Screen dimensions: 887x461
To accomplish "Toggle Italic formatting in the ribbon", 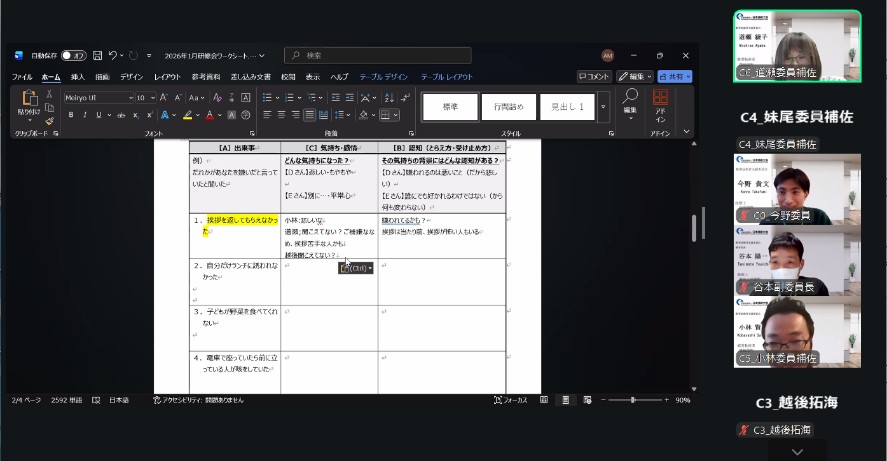I will [85, 115].
